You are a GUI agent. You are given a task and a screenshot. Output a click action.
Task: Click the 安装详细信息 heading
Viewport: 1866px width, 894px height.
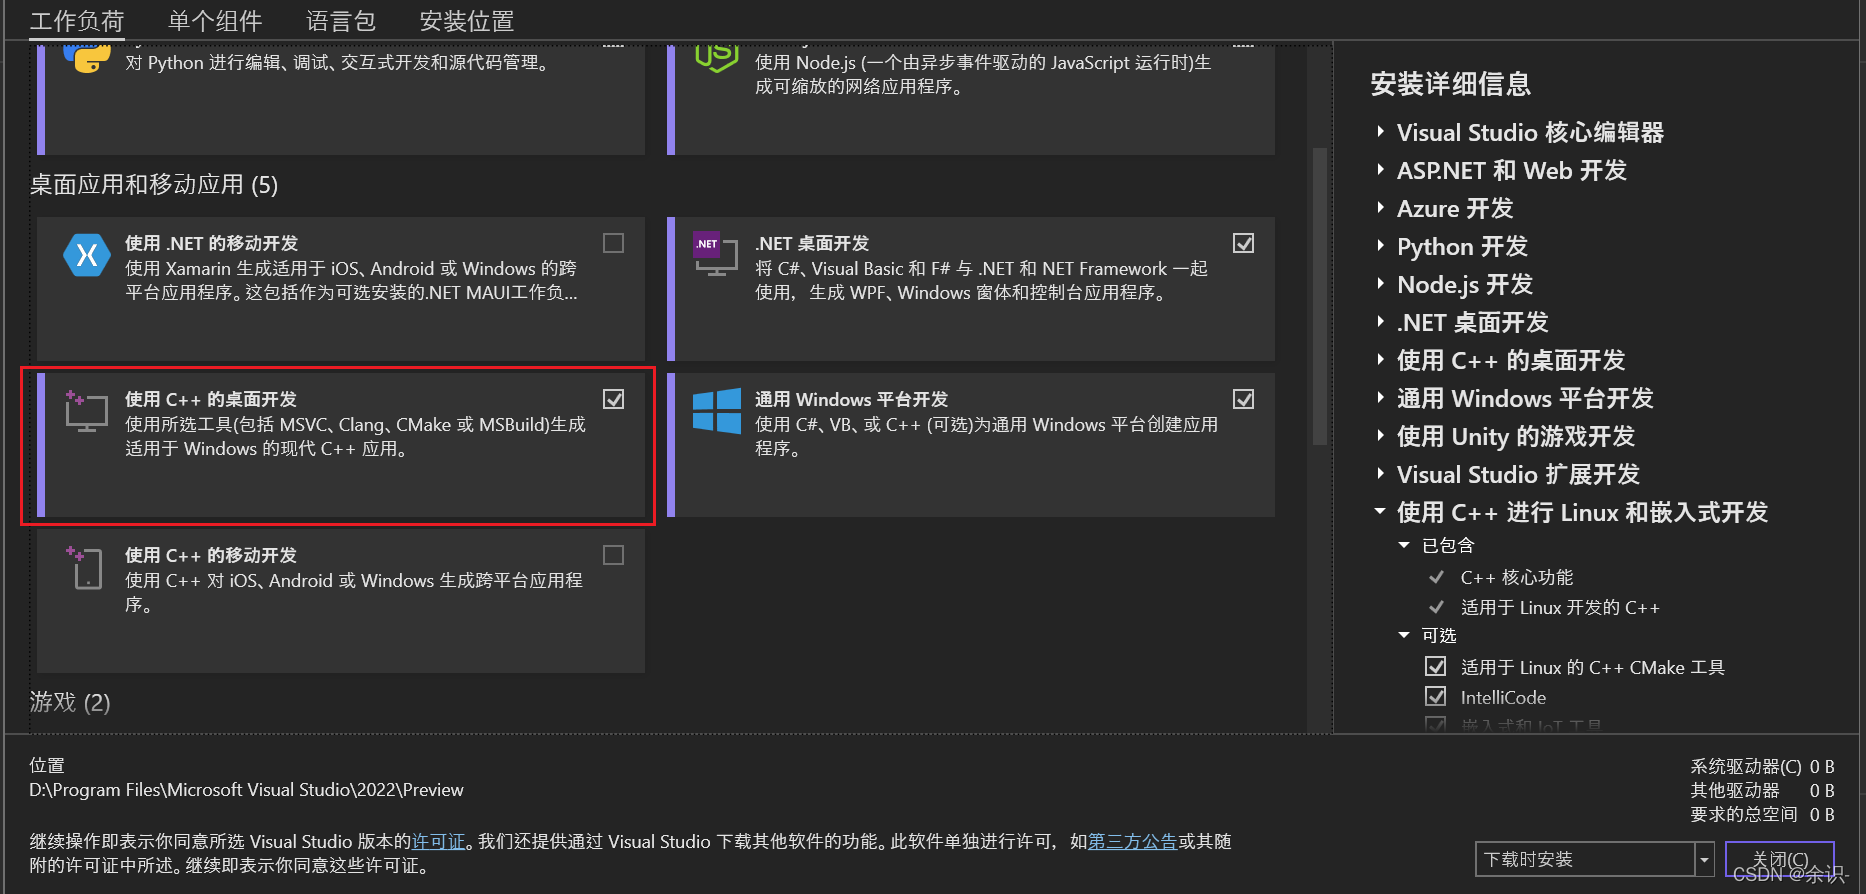[x=1450, y=84]
